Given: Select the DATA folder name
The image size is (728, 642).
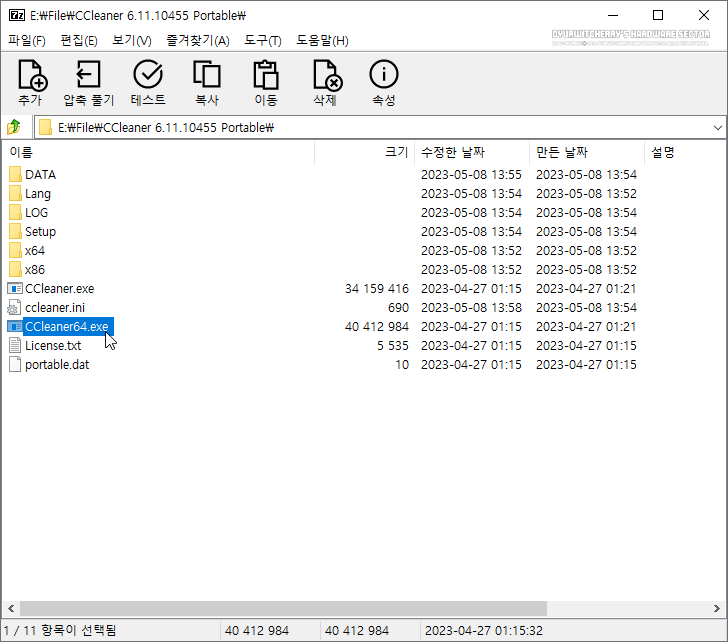Looking at the screenshot, I should point(40,175).
